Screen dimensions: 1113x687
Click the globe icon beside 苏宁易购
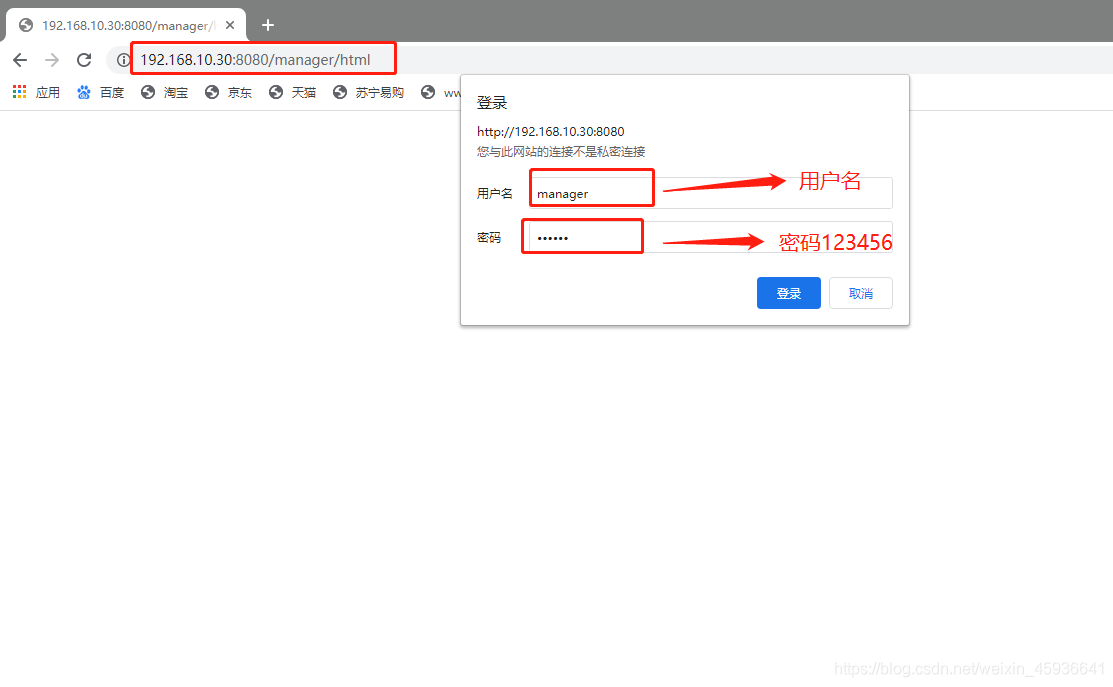click(340, 92)
